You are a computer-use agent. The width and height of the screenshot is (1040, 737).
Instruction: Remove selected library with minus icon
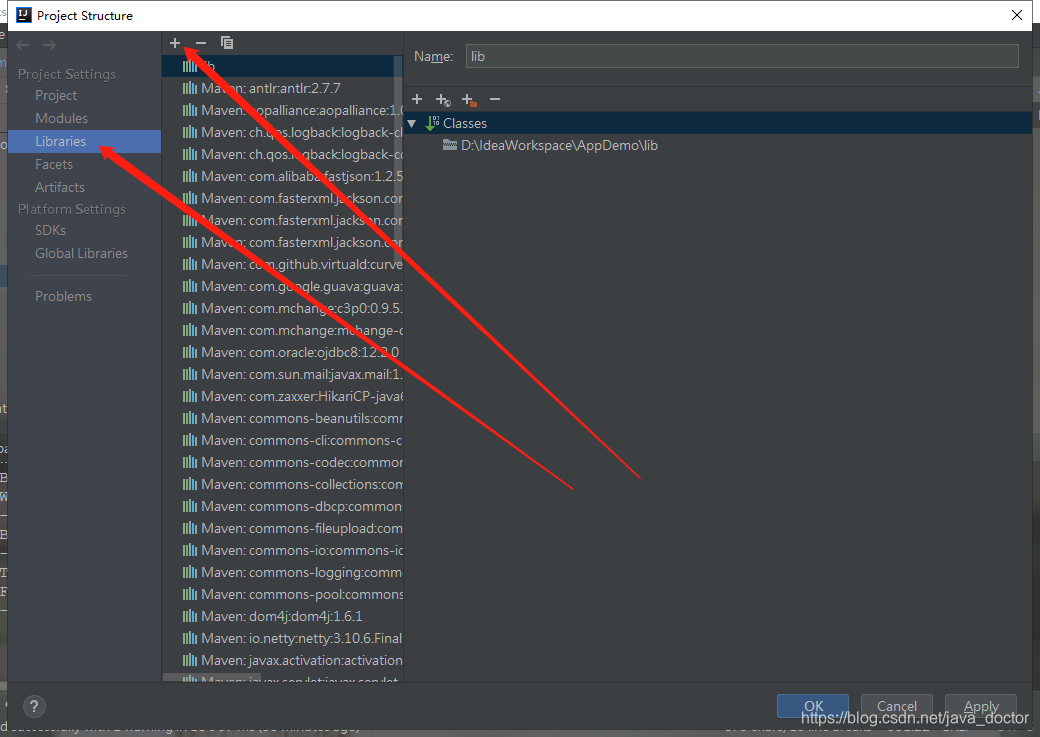tap(201, 43)
